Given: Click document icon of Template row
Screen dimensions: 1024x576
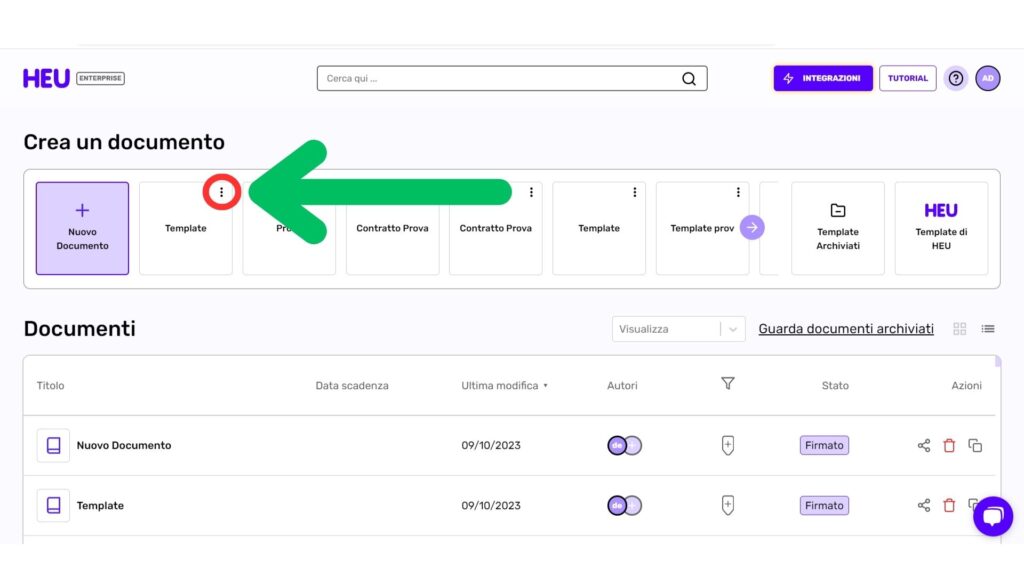Looking at the screenshot, I should tap(54, 505).
